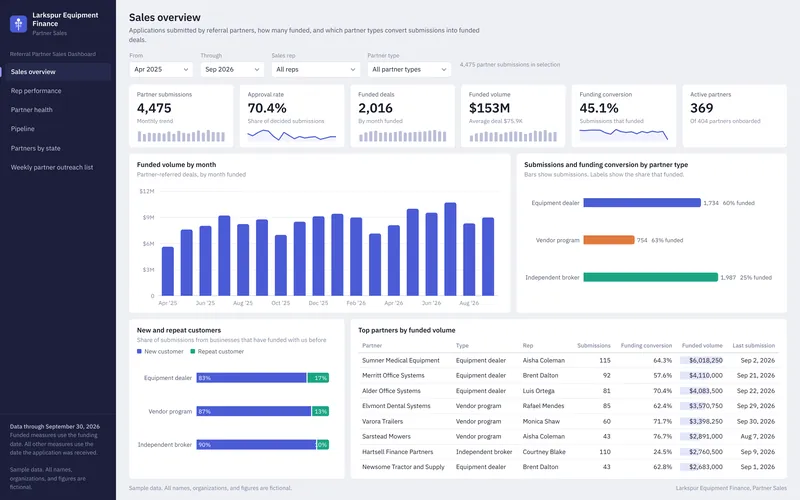Open the From date dropdown (Apr 2025)
The height and width of the screenshot is (500, 800).
[161, 69]
